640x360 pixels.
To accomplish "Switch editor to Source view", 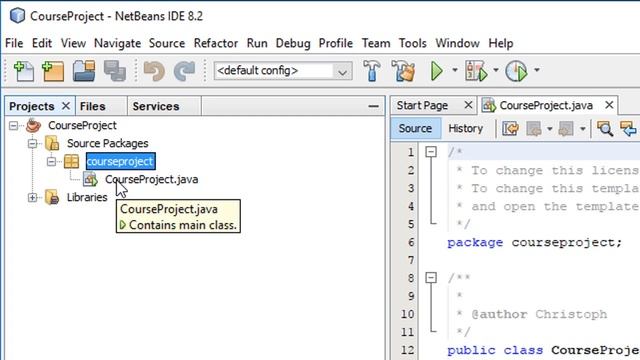I will 415,128.
